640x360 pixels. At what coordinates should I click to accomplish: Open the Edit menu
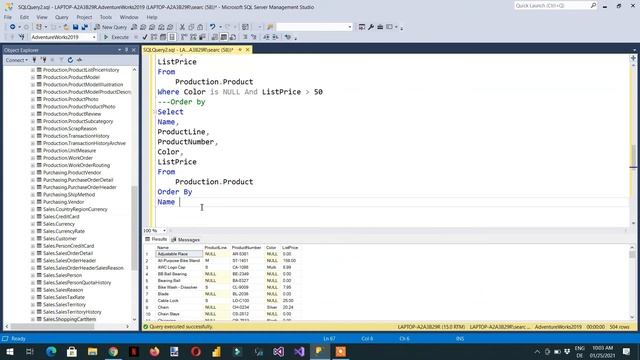[x=24, y=17]
